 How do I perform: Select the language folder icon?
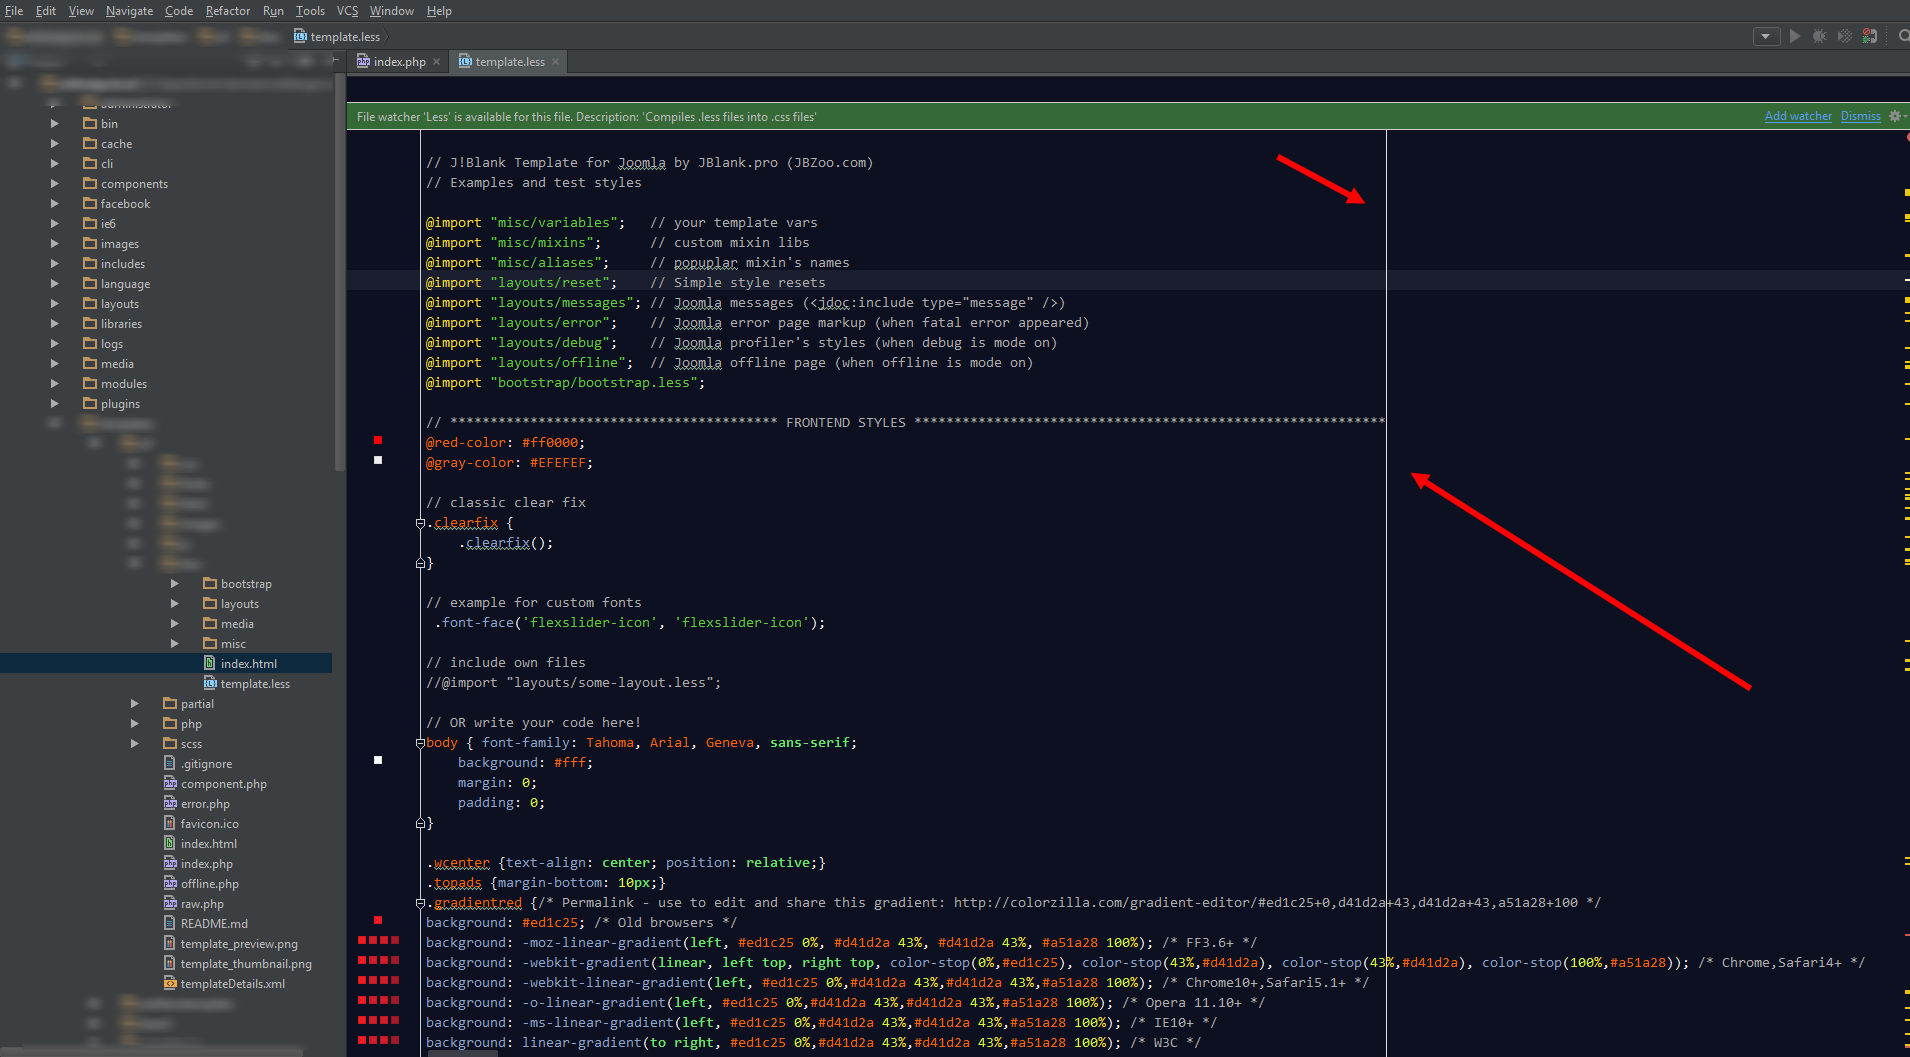pos(90,283)
